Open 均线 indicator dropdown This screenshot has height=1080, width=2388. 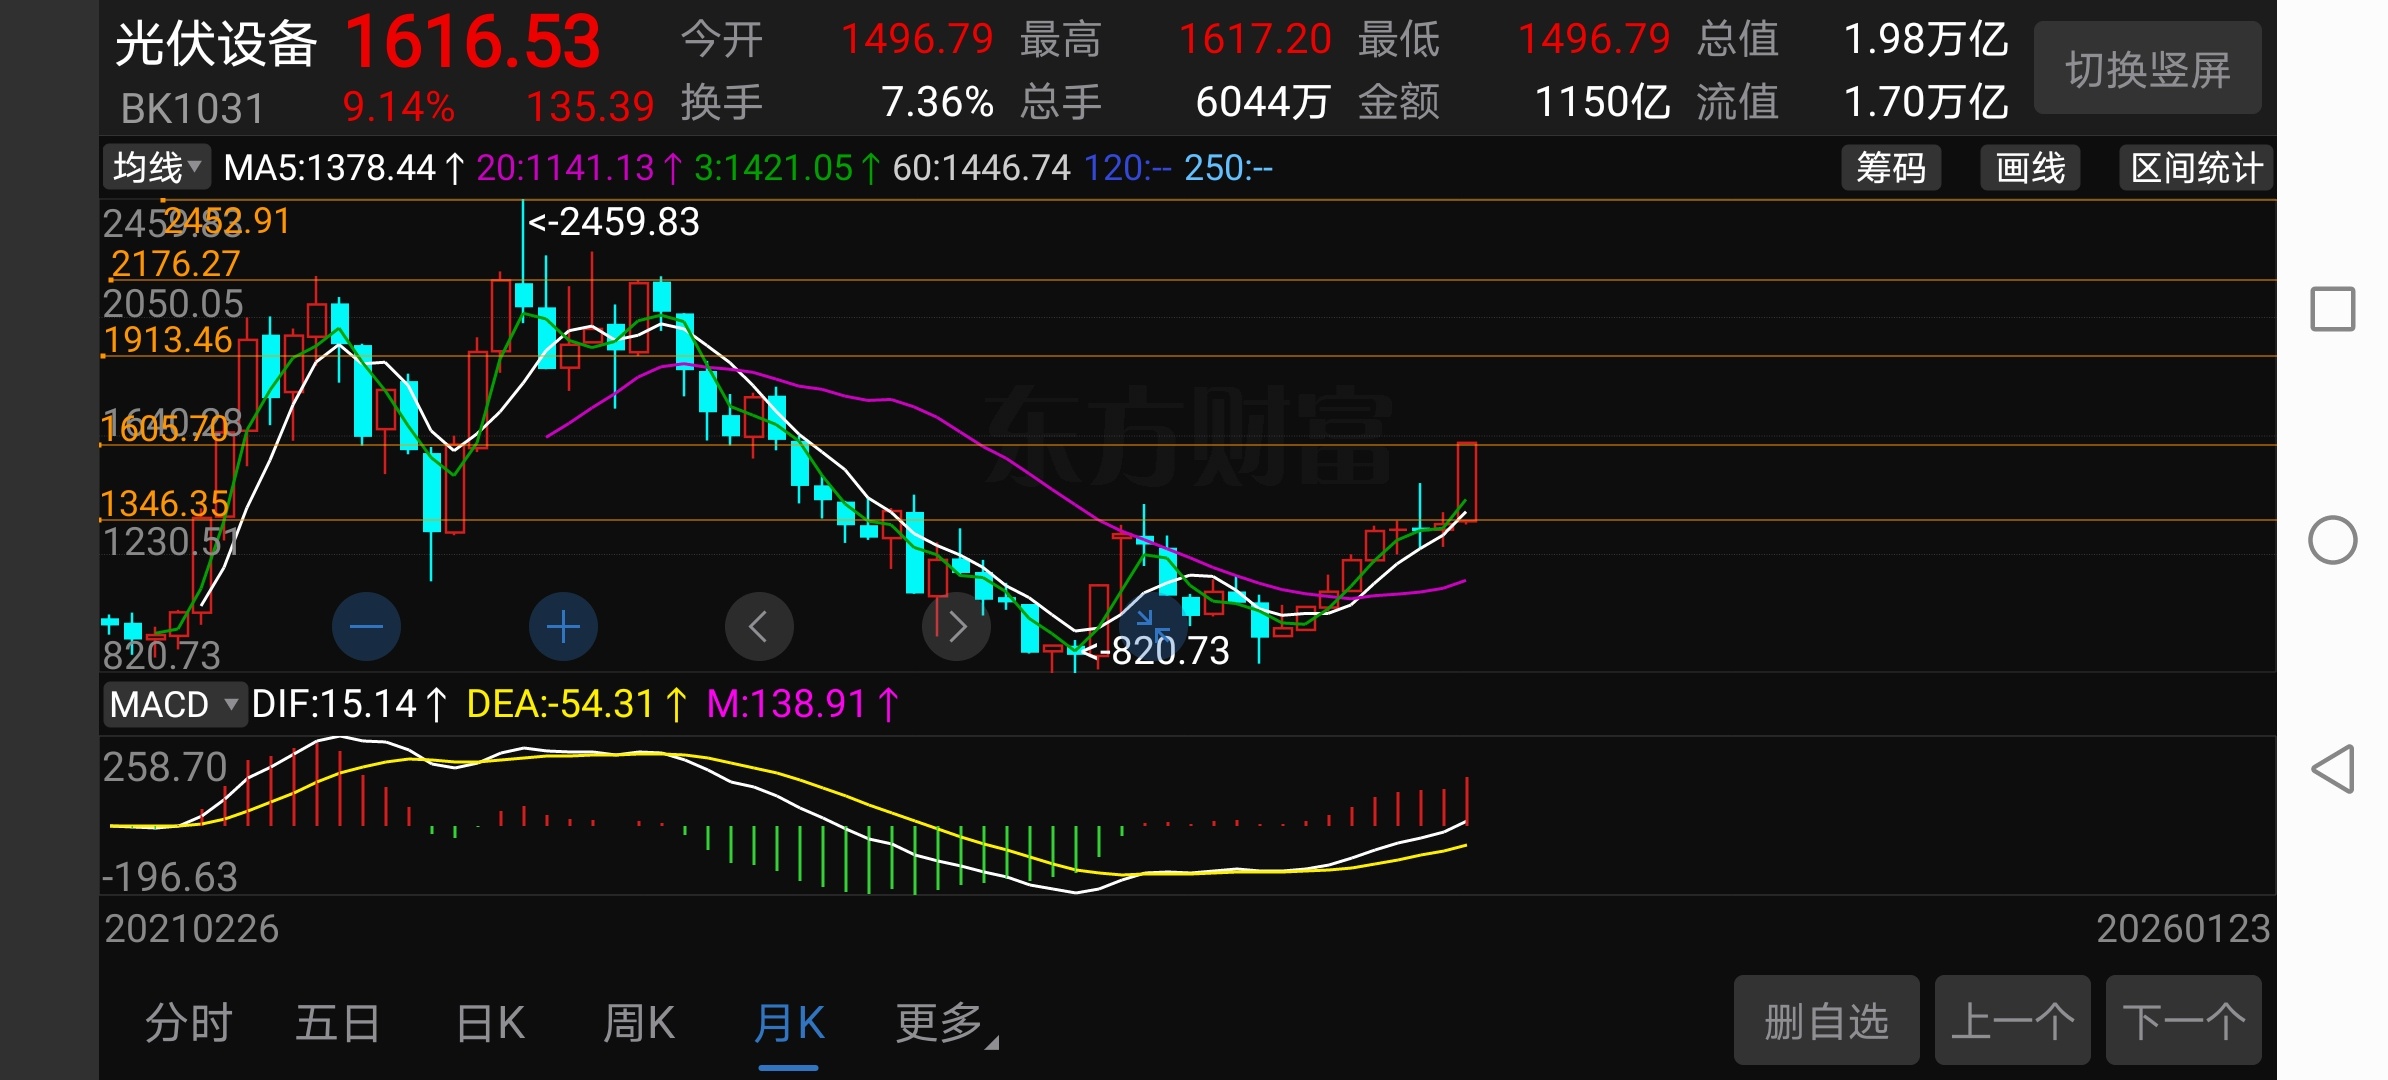[x=157, y=168]
